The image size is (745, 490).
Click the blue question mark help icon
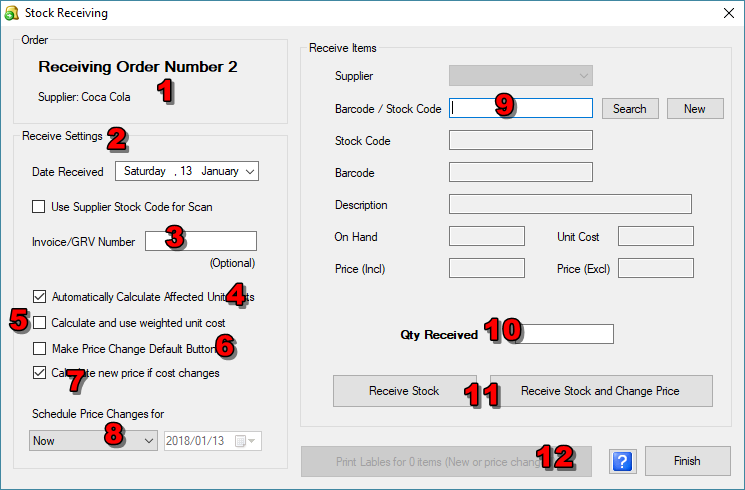[621, 461]
